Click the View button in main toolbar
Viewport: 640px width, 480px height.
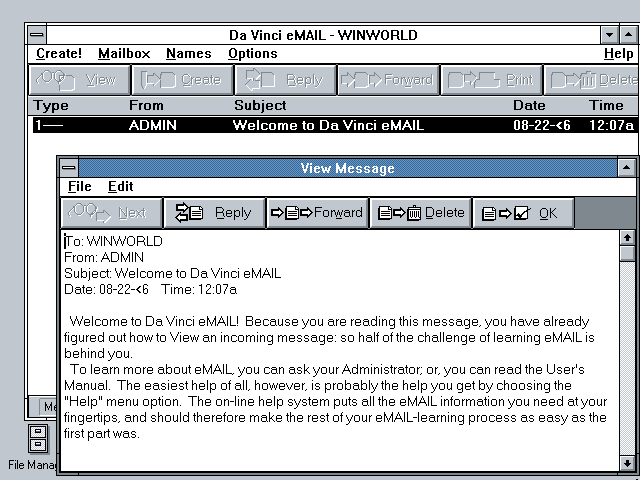pyautogui.click(x=80, y=80)
